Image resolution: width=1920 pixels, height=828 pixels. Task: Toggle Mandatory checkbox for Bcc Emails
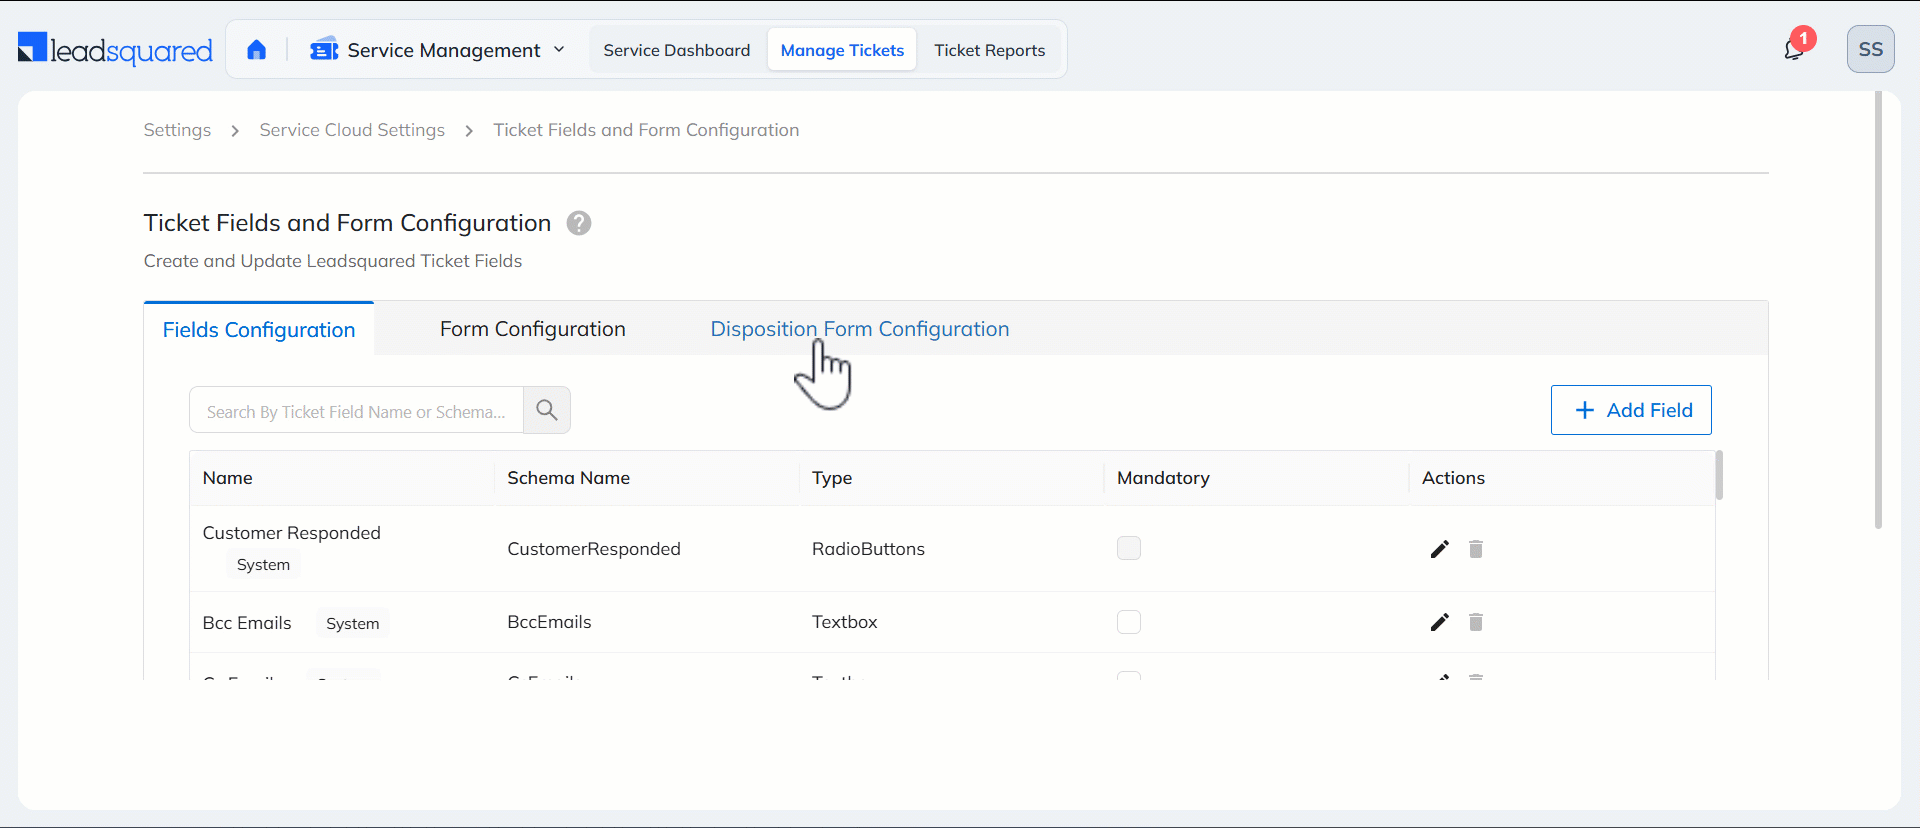[1129, 622]
